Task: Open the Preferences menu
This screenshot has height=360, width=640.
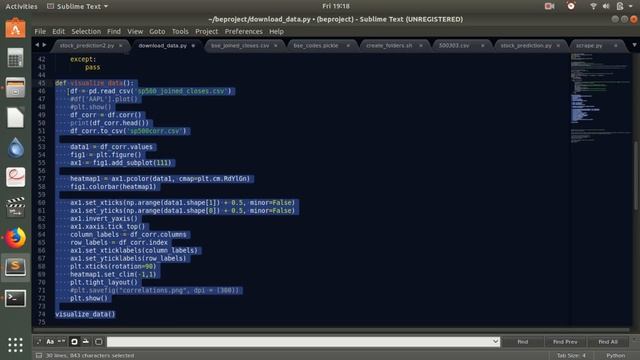Action: pyautogui.click(x=244, y=31)
